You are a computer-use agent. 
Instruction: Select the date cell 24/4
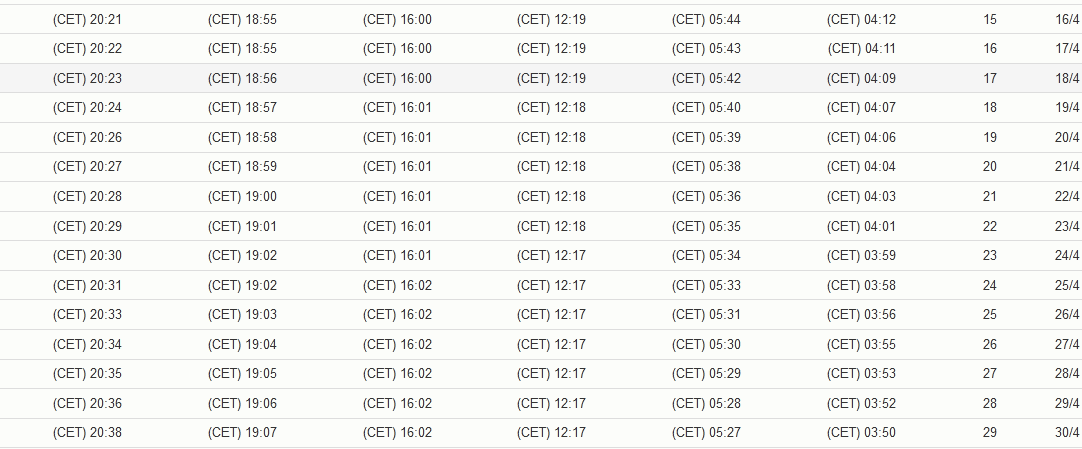pos(1067,256)
